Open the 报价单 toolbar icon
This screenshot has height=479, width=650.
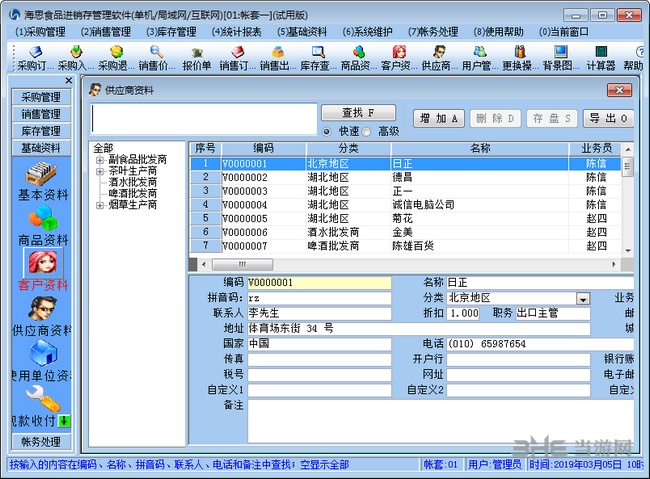196,58
